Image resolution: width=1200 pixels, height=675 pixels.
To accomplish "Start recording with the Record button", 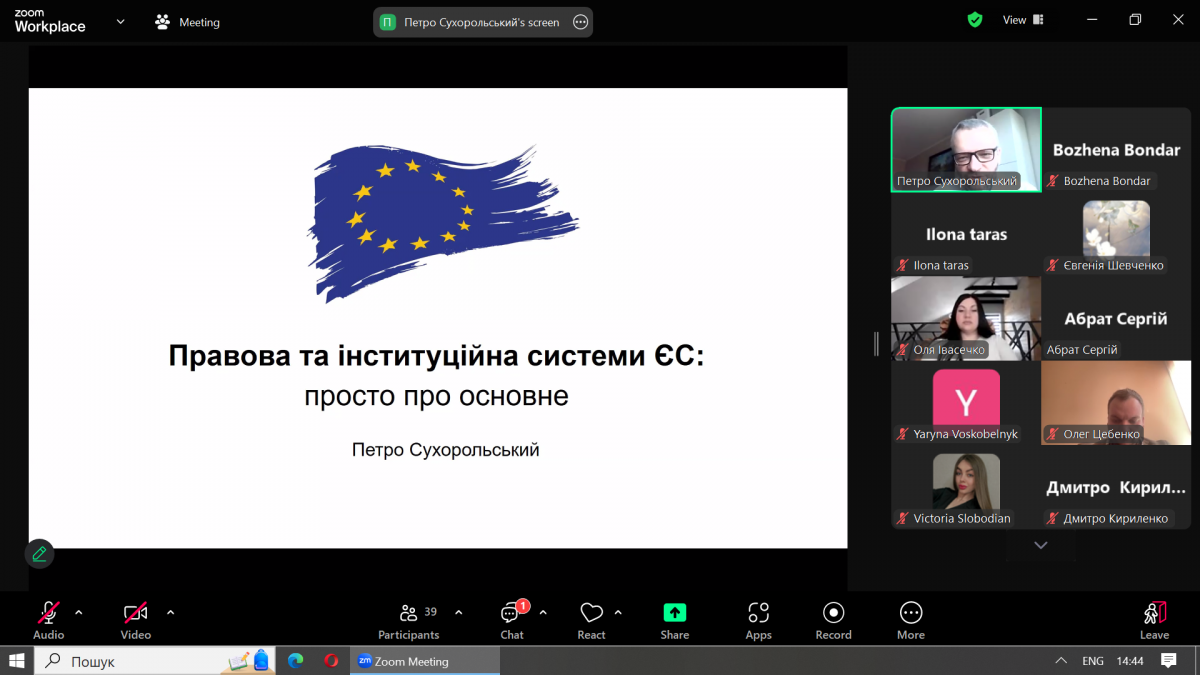I will pyautogui.click(x=833, y=619).
